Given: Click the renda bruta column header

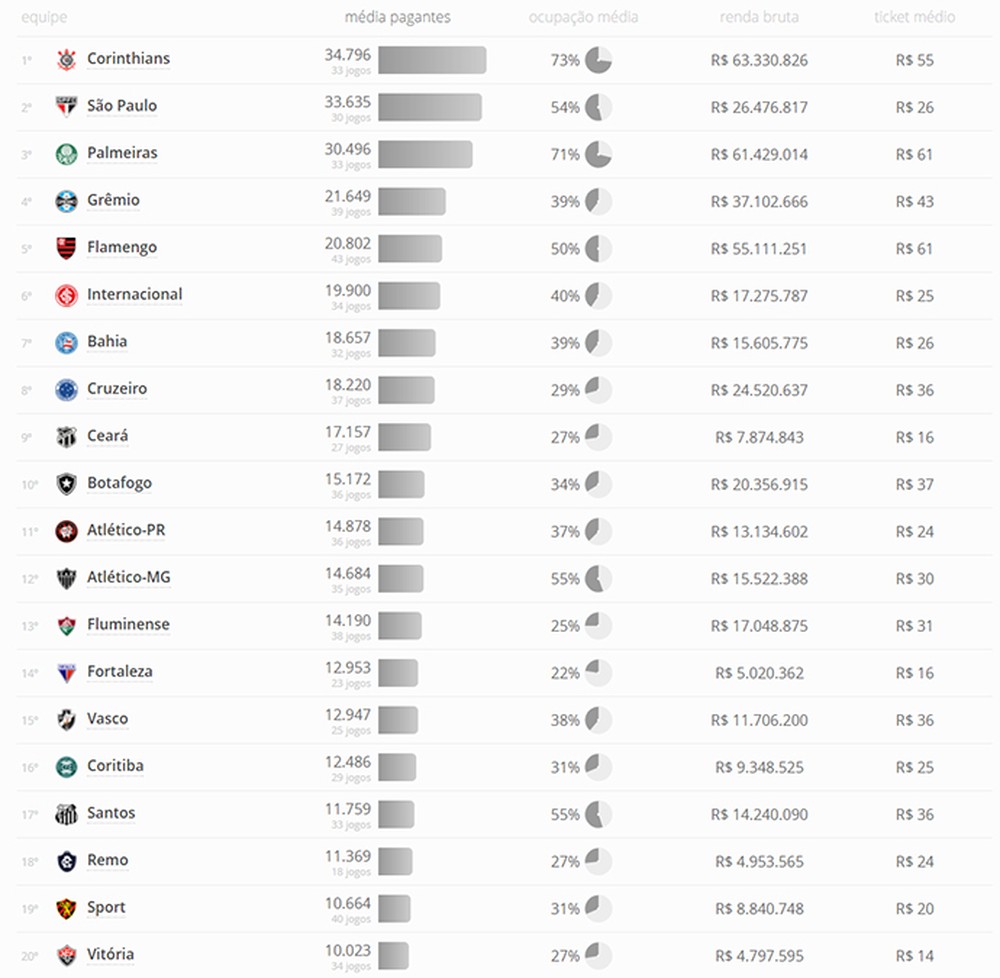Looking at the screenshot, I should [x=759, y=17].
